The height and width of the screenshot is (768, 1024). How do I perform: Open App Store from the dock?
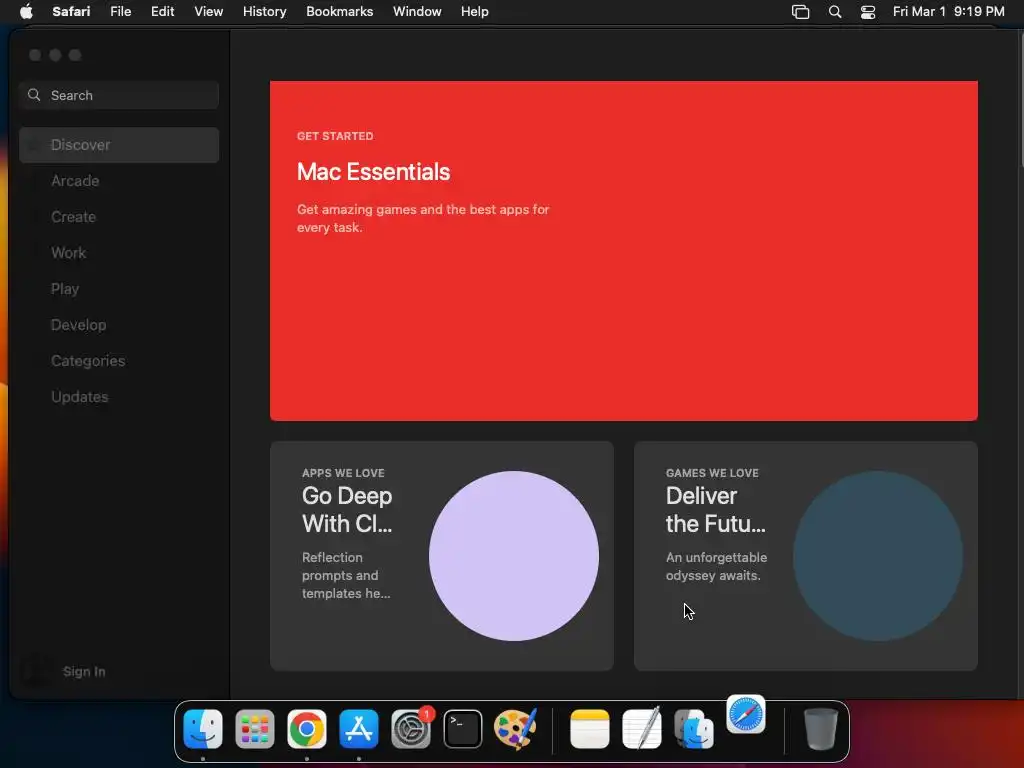pyautogui.click(x=359, y=729)
